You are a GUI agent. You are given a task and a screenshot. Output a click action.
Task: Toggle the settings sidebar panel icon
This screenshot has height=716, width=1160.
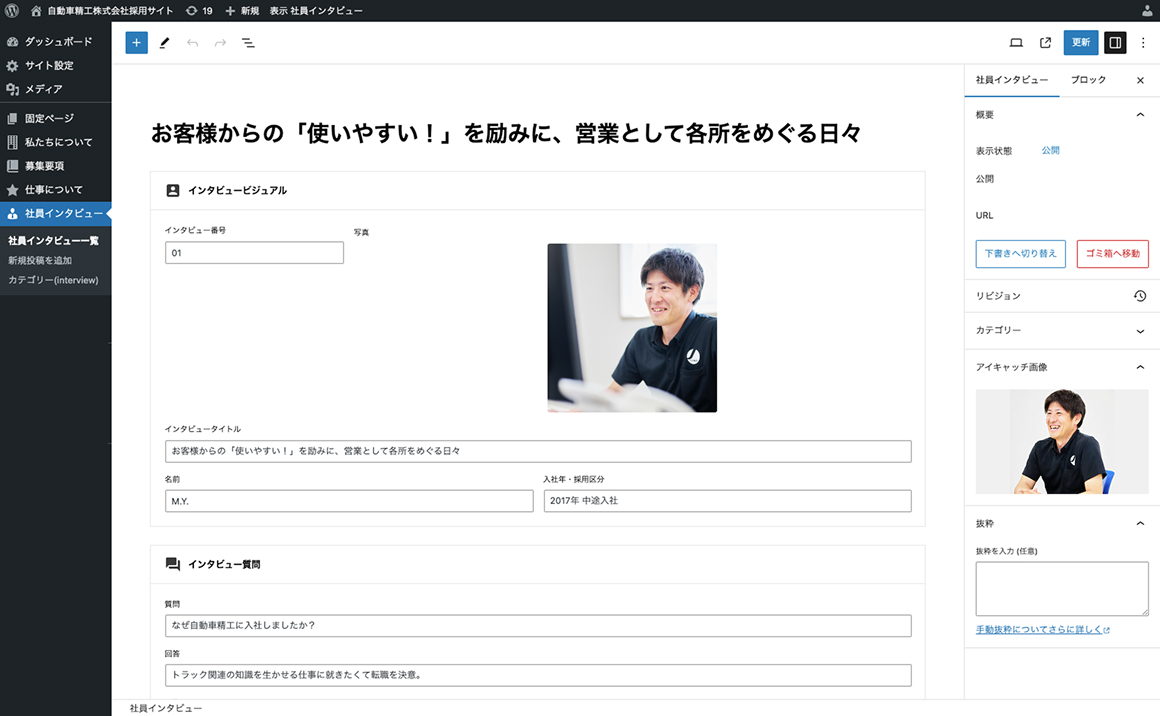click(1113, 43)
